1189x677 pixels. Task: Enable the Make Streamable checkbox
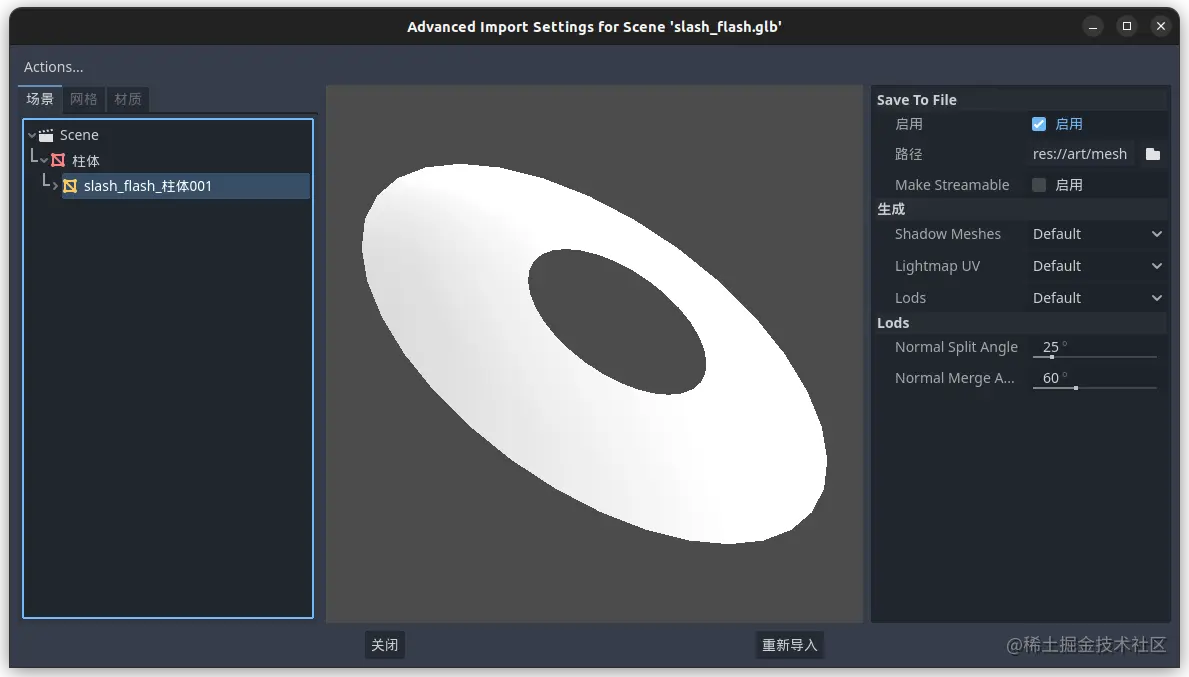pos(1039,185)
